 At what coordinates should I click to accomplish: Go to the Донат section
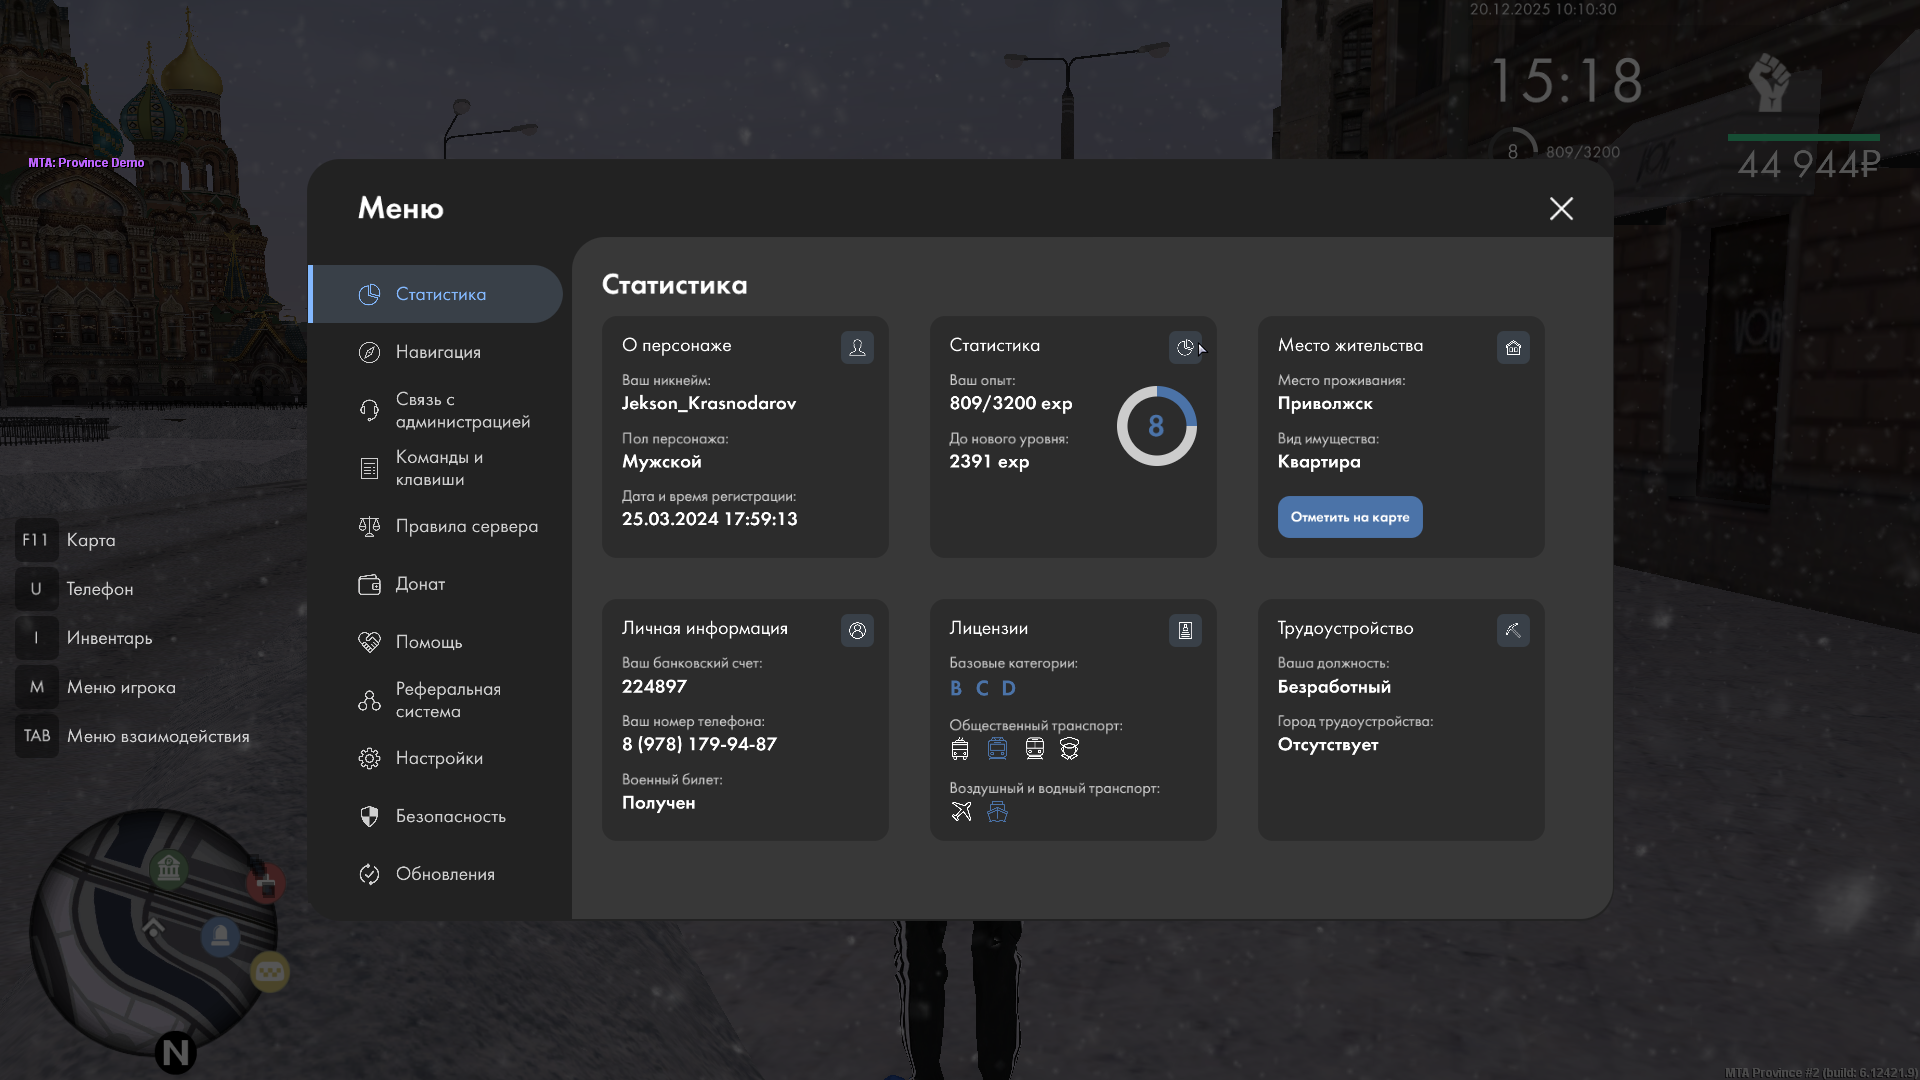420,584
